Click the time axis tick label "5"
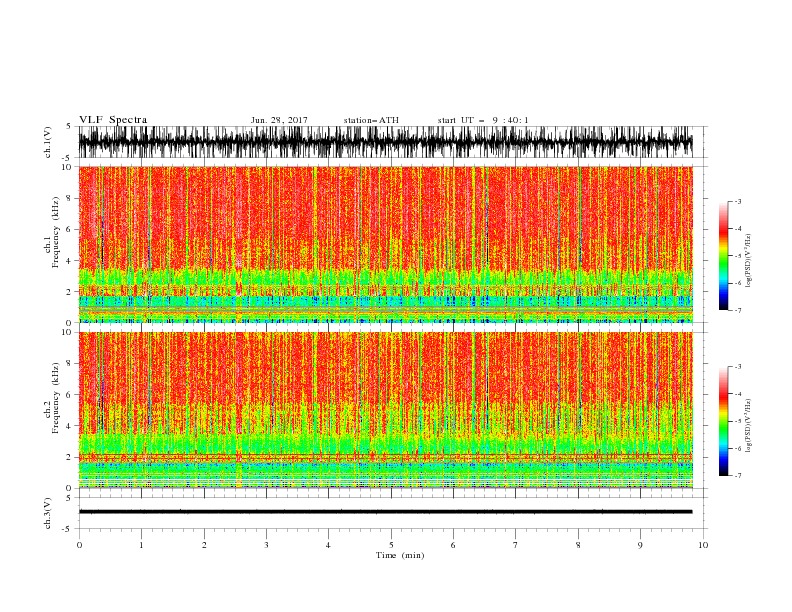Image resolution: width=792 pixels, height=612 pixels. 391,545
